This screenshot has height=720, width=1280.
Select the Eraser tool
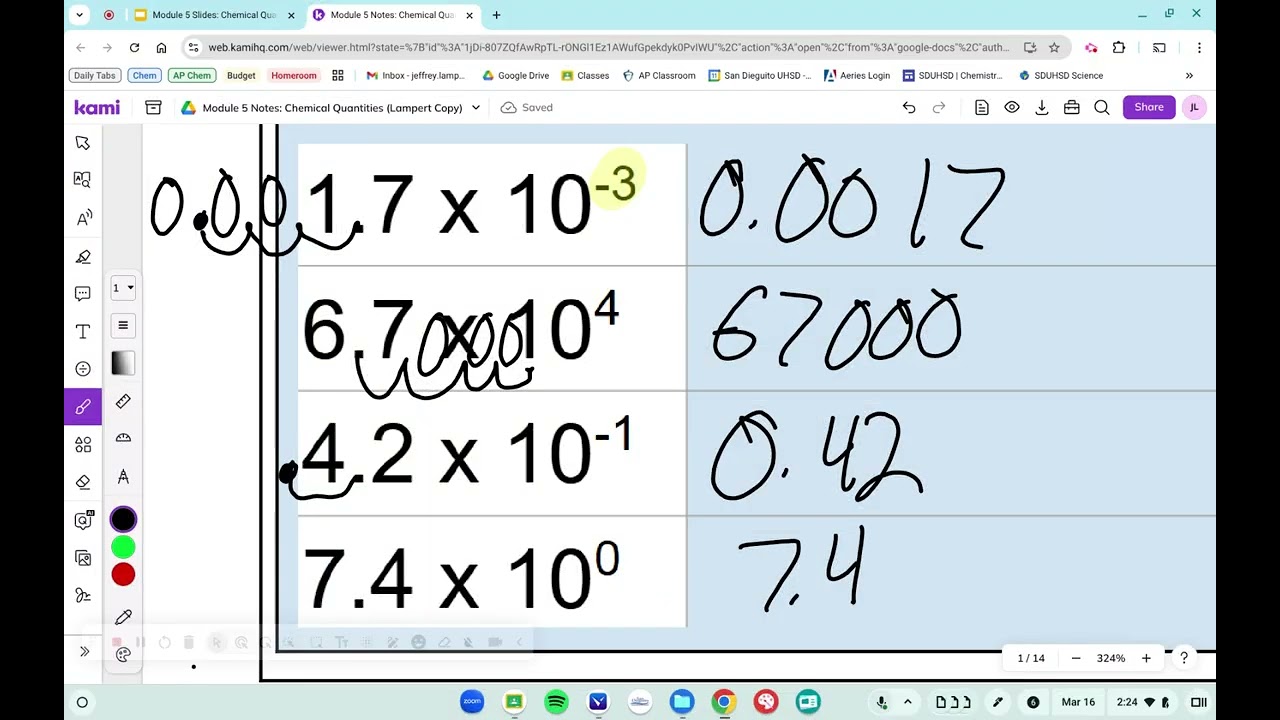point(83,482)
